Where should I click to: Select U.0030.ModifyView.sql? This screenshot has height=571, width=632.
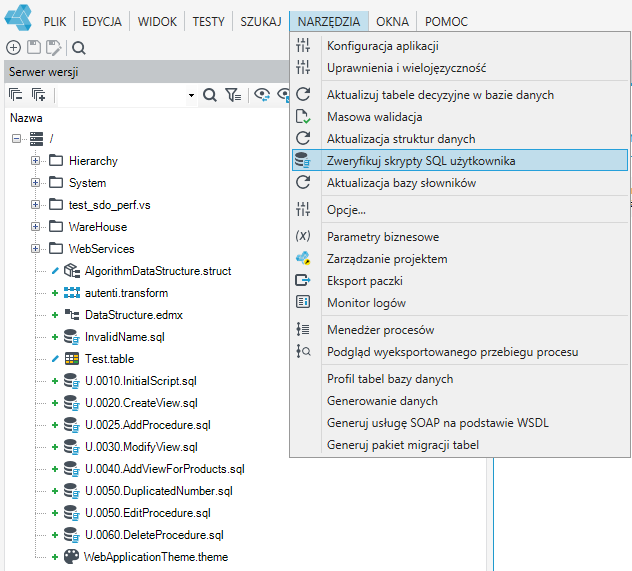point(141,447)
